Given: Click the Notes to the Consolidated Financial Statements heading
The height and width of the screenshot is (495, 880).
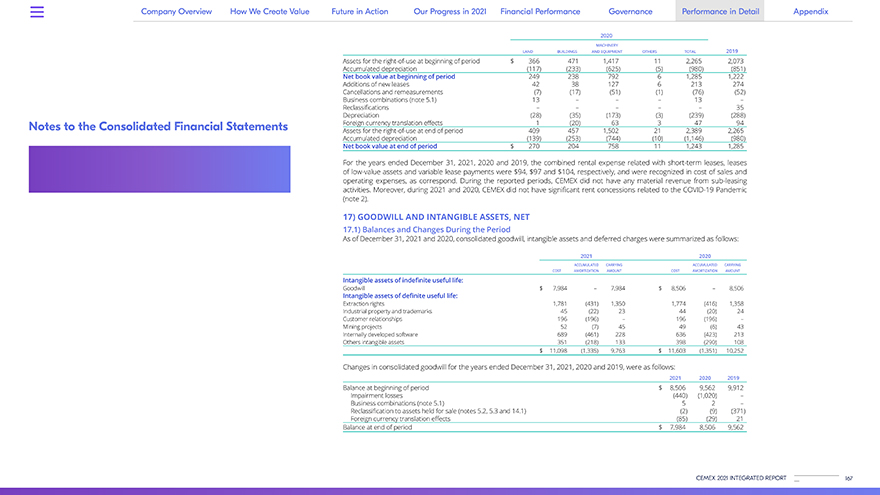Looking at the screenshot, I should coord(158,127).
